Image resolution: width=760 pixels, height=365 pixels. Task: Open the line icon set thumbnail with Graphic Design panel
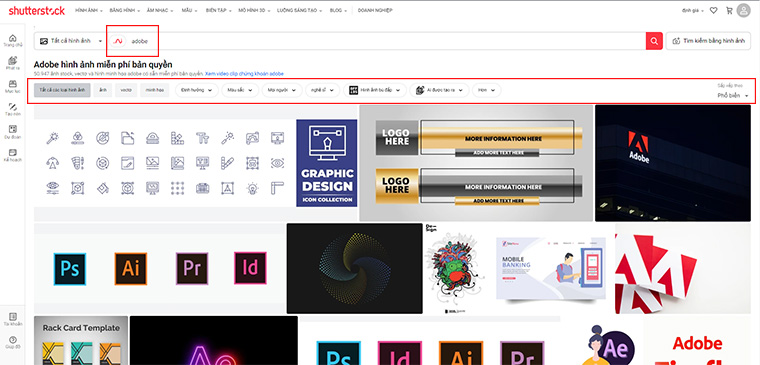tap(196, 163)
